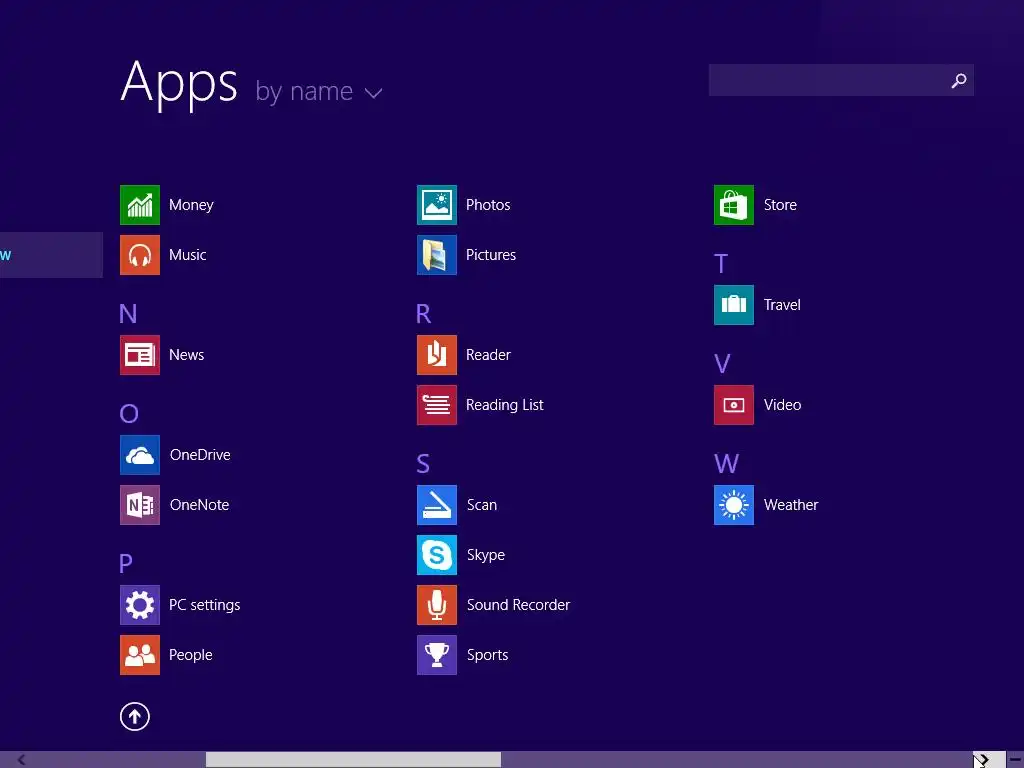This screenshot has height=768, width=1024.
Task: Click the 'OneNote' text label
Action: 199,505
